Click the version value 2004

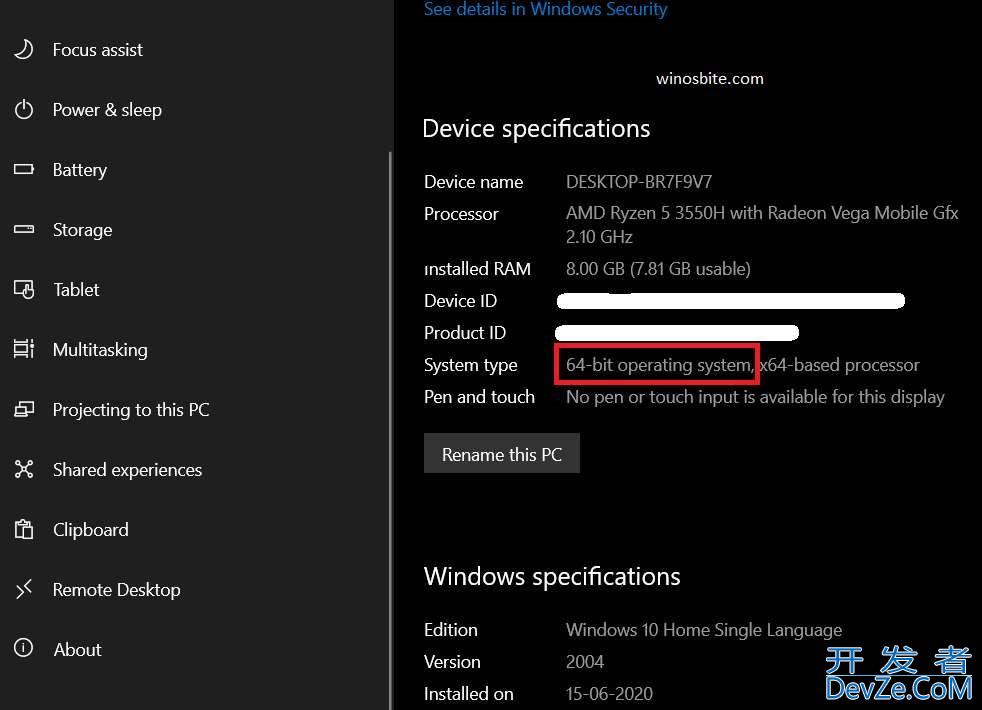[585, 662]
